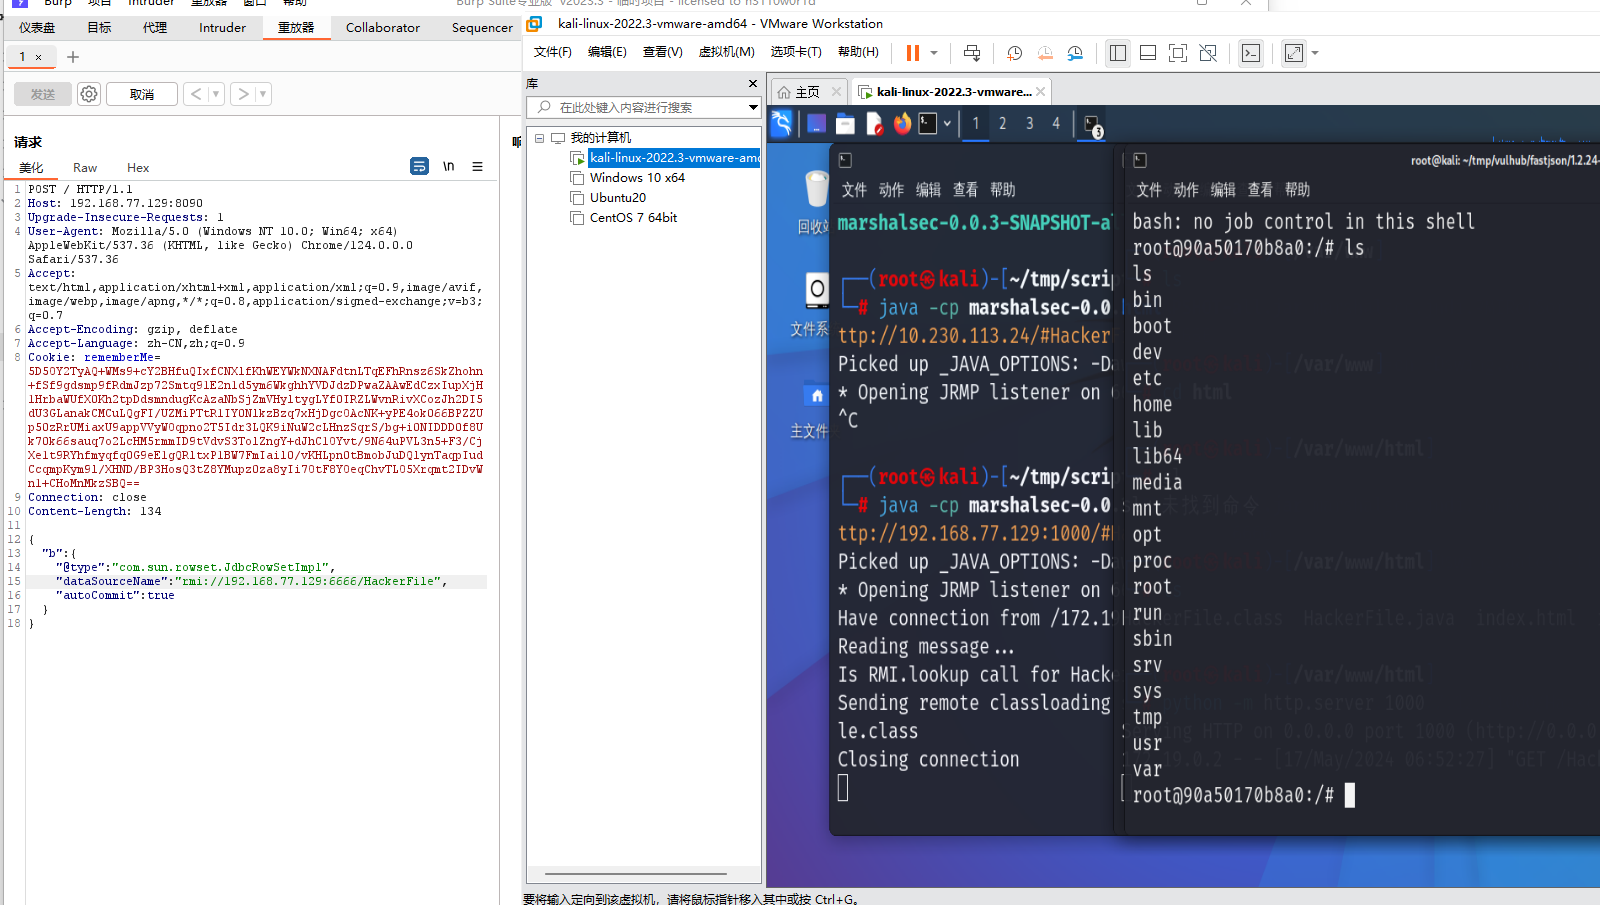Click the Burp 取消 cancel button

point(142,94)
